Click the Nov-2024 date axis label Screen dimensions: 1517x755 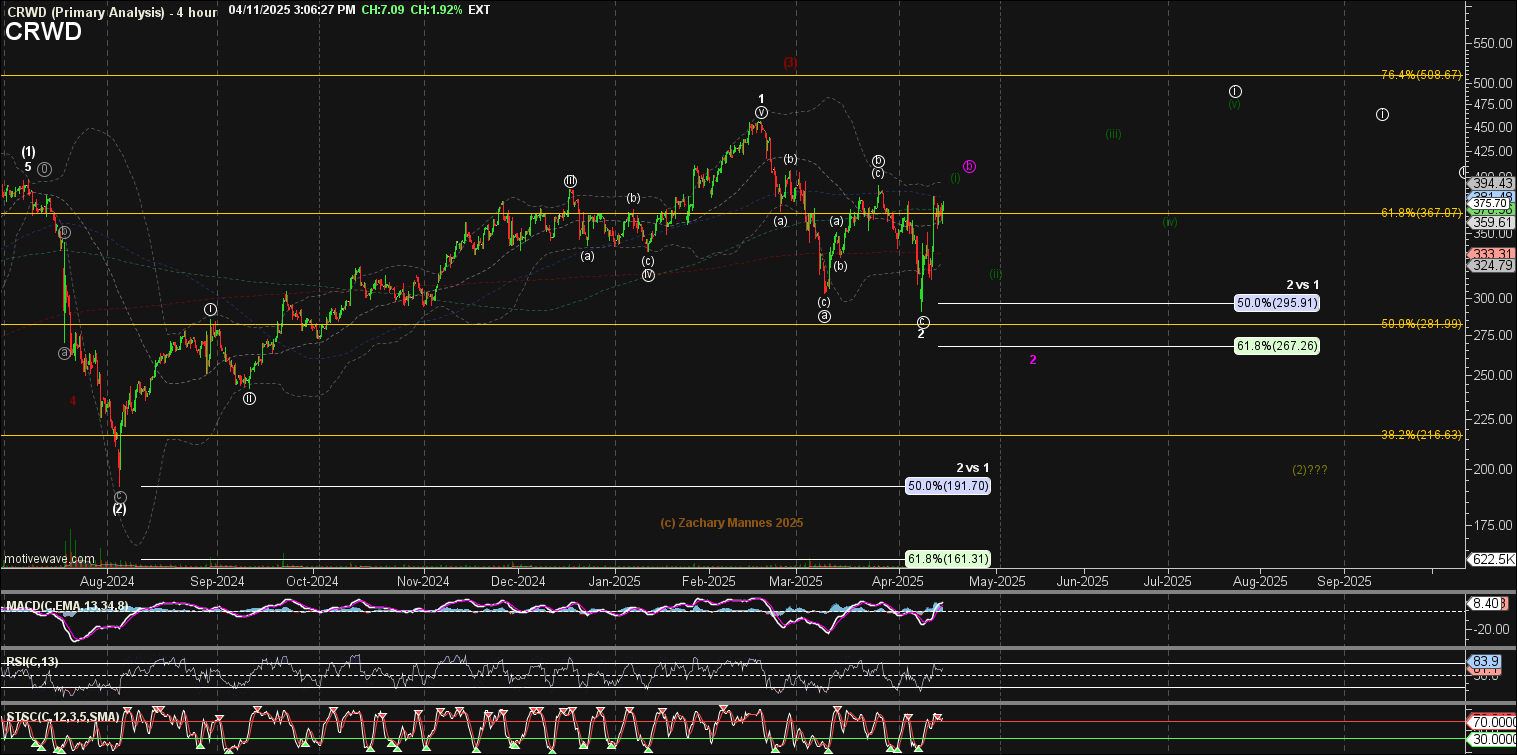(422, 581)
